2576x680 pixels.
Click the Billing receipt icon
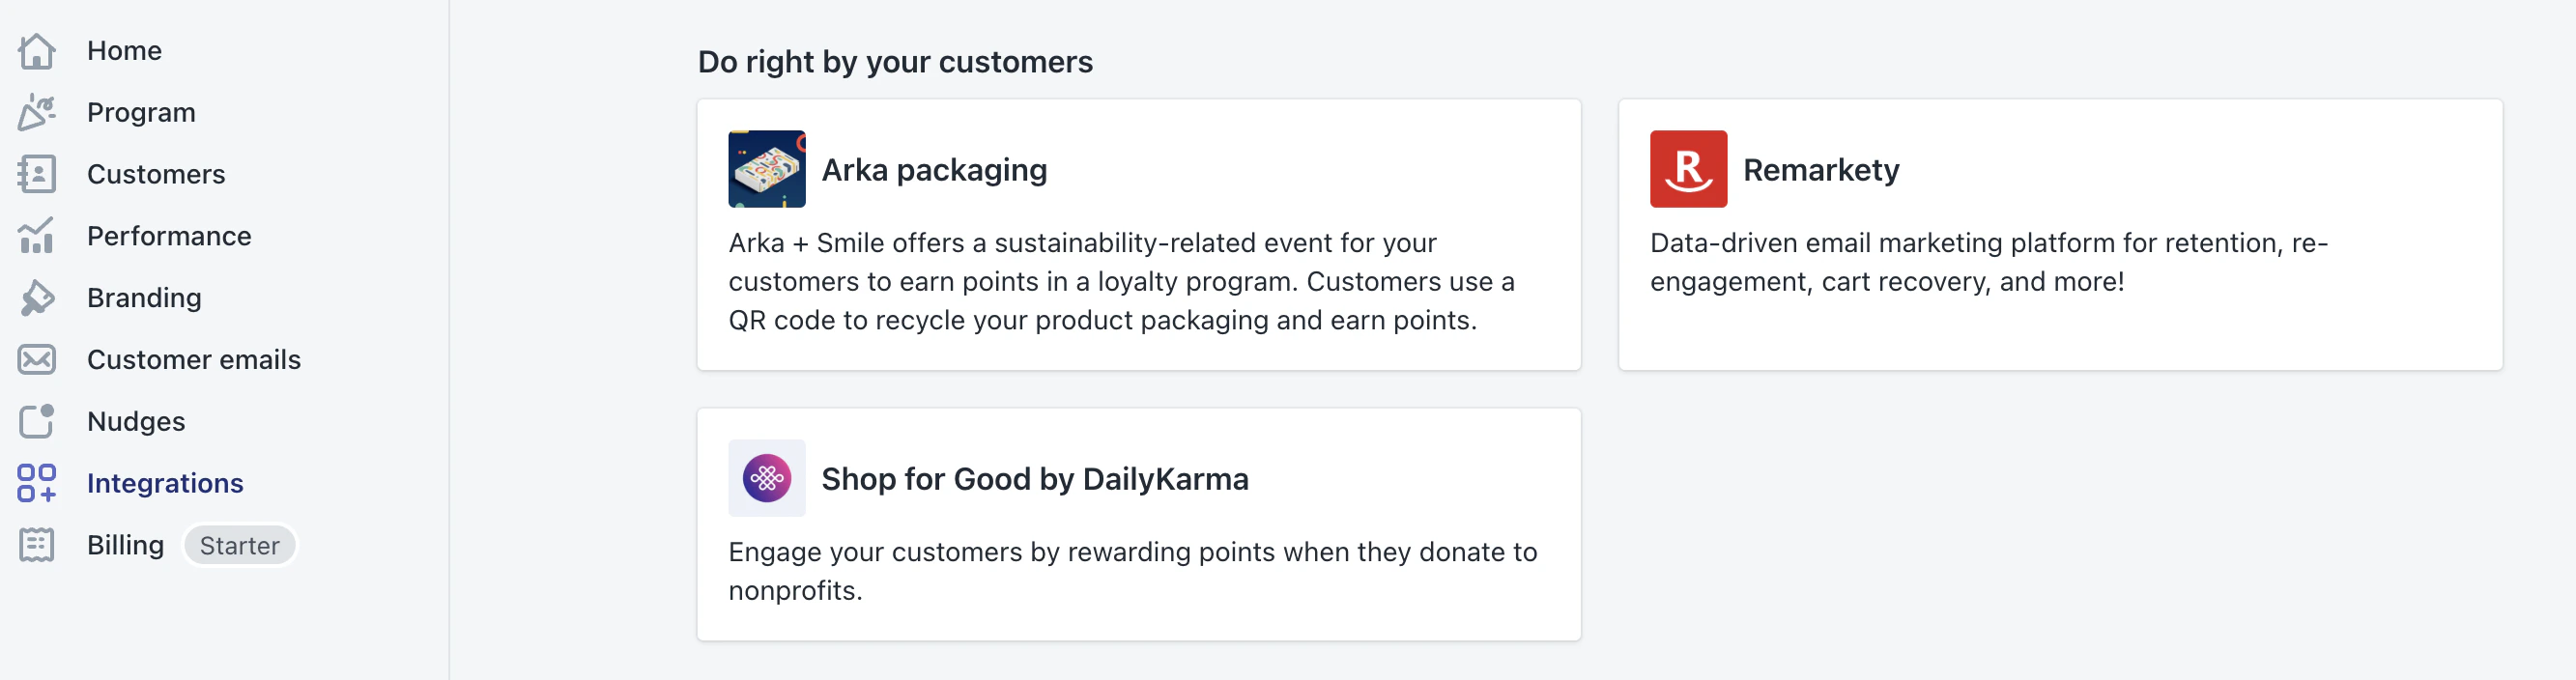click(36, 545)
